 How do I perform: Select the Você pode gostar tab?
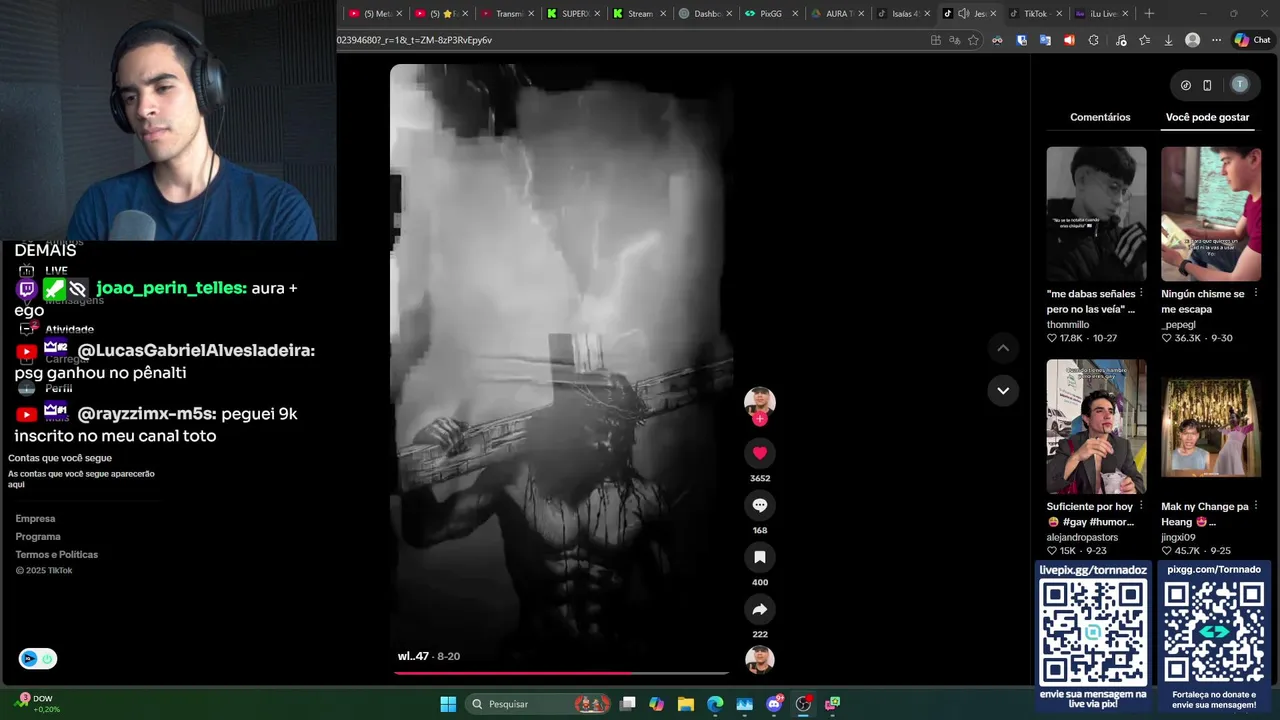[x=1207, y=117]
